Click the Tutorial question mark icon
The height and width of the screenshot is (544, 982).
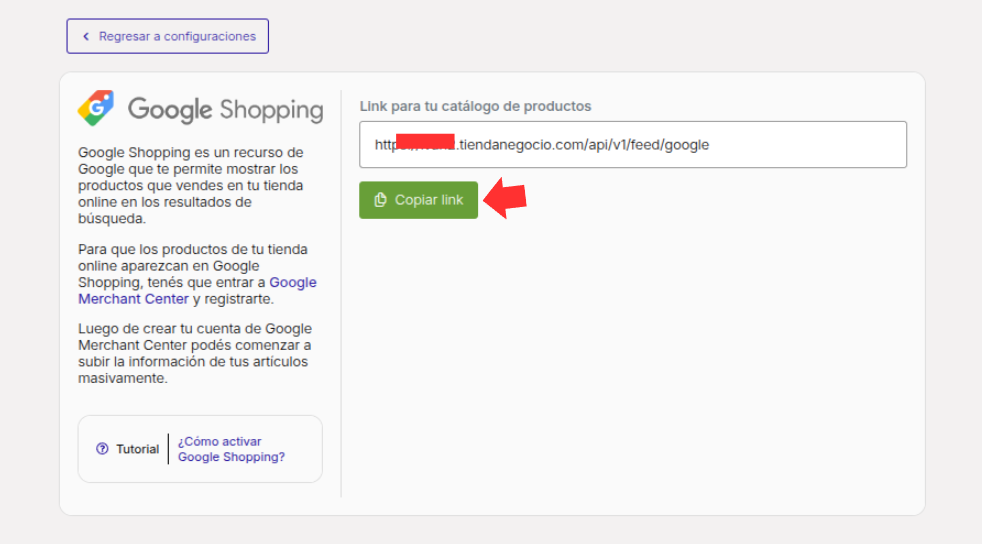[102, 449]
